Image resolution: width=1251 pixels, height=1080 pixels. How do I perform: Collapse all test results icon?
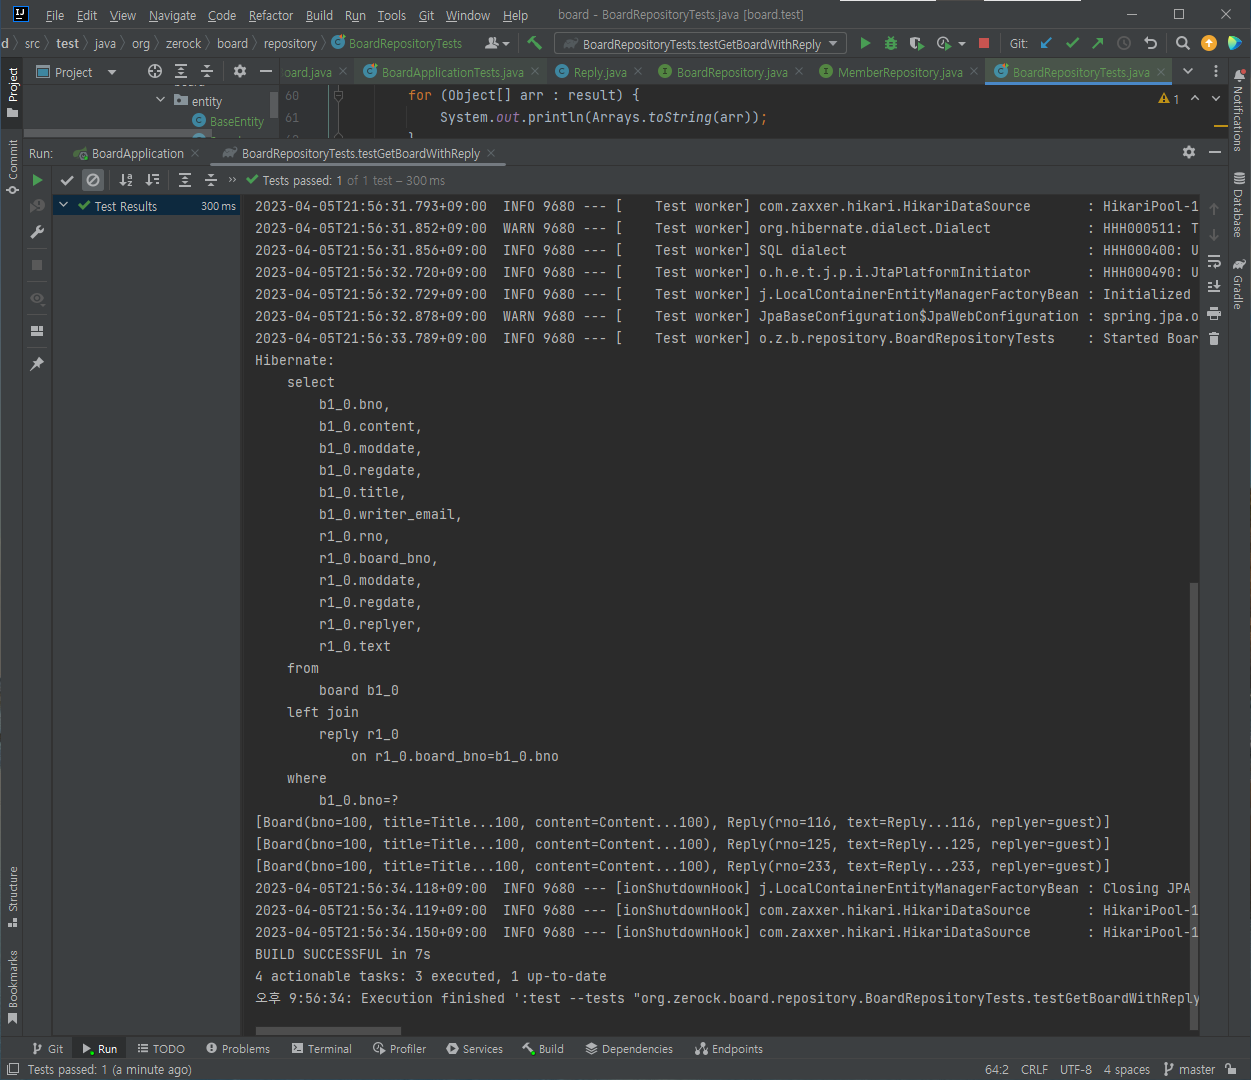point(210,180)
